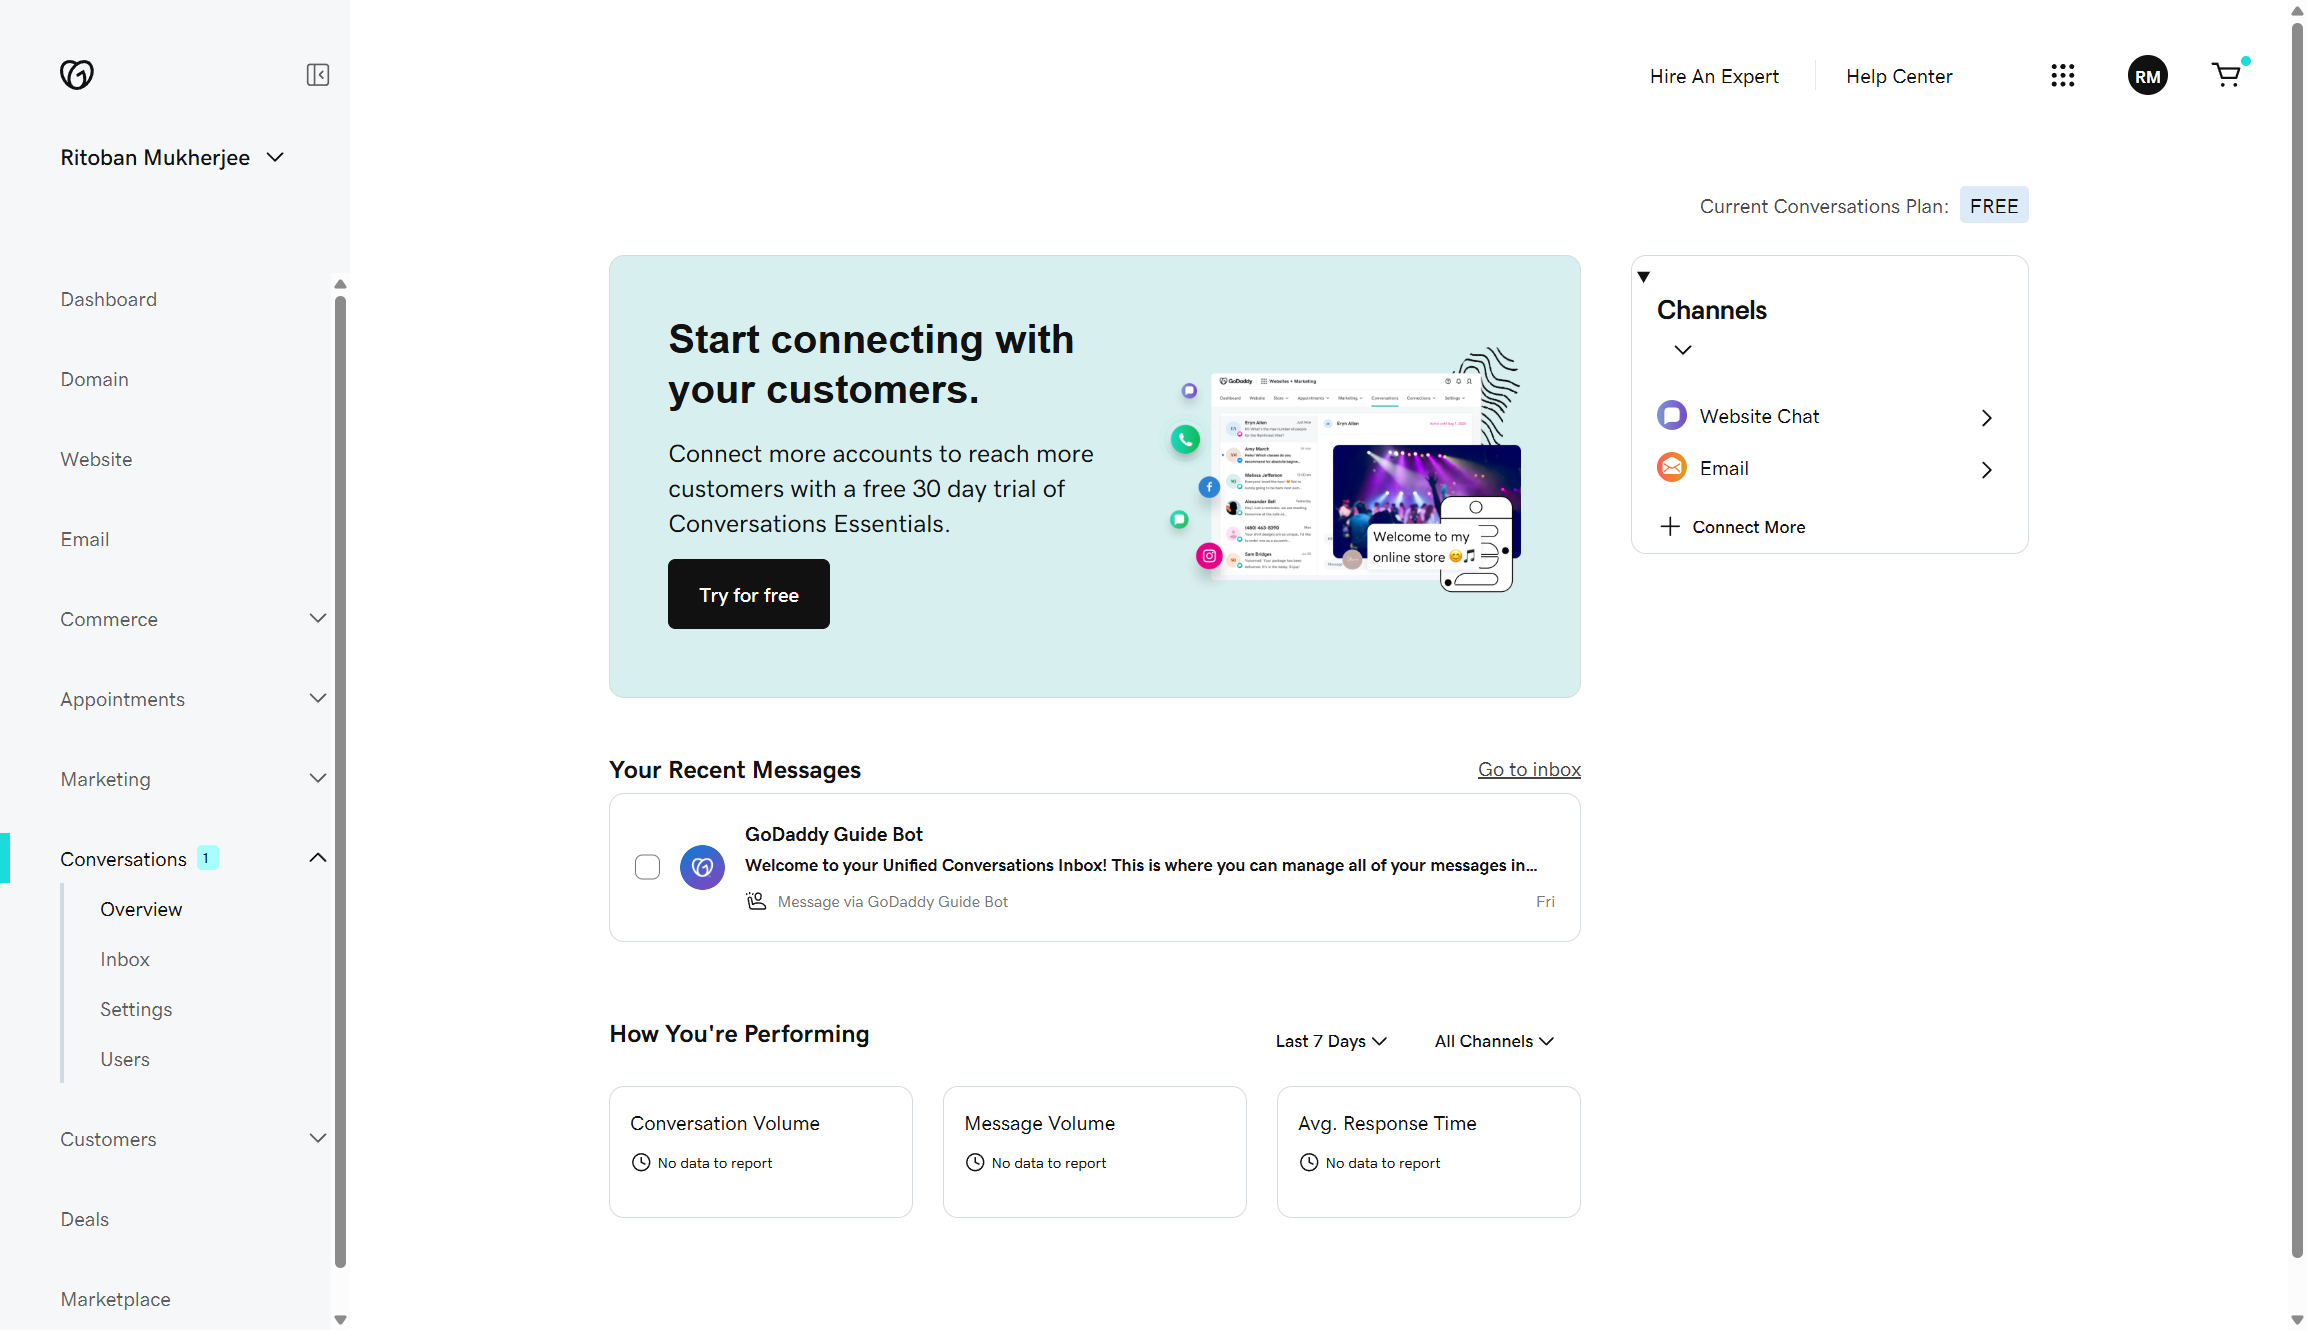Open the shopping cart
The height and width of the screenshot is (1330, 2307).
click(2227, 75)
